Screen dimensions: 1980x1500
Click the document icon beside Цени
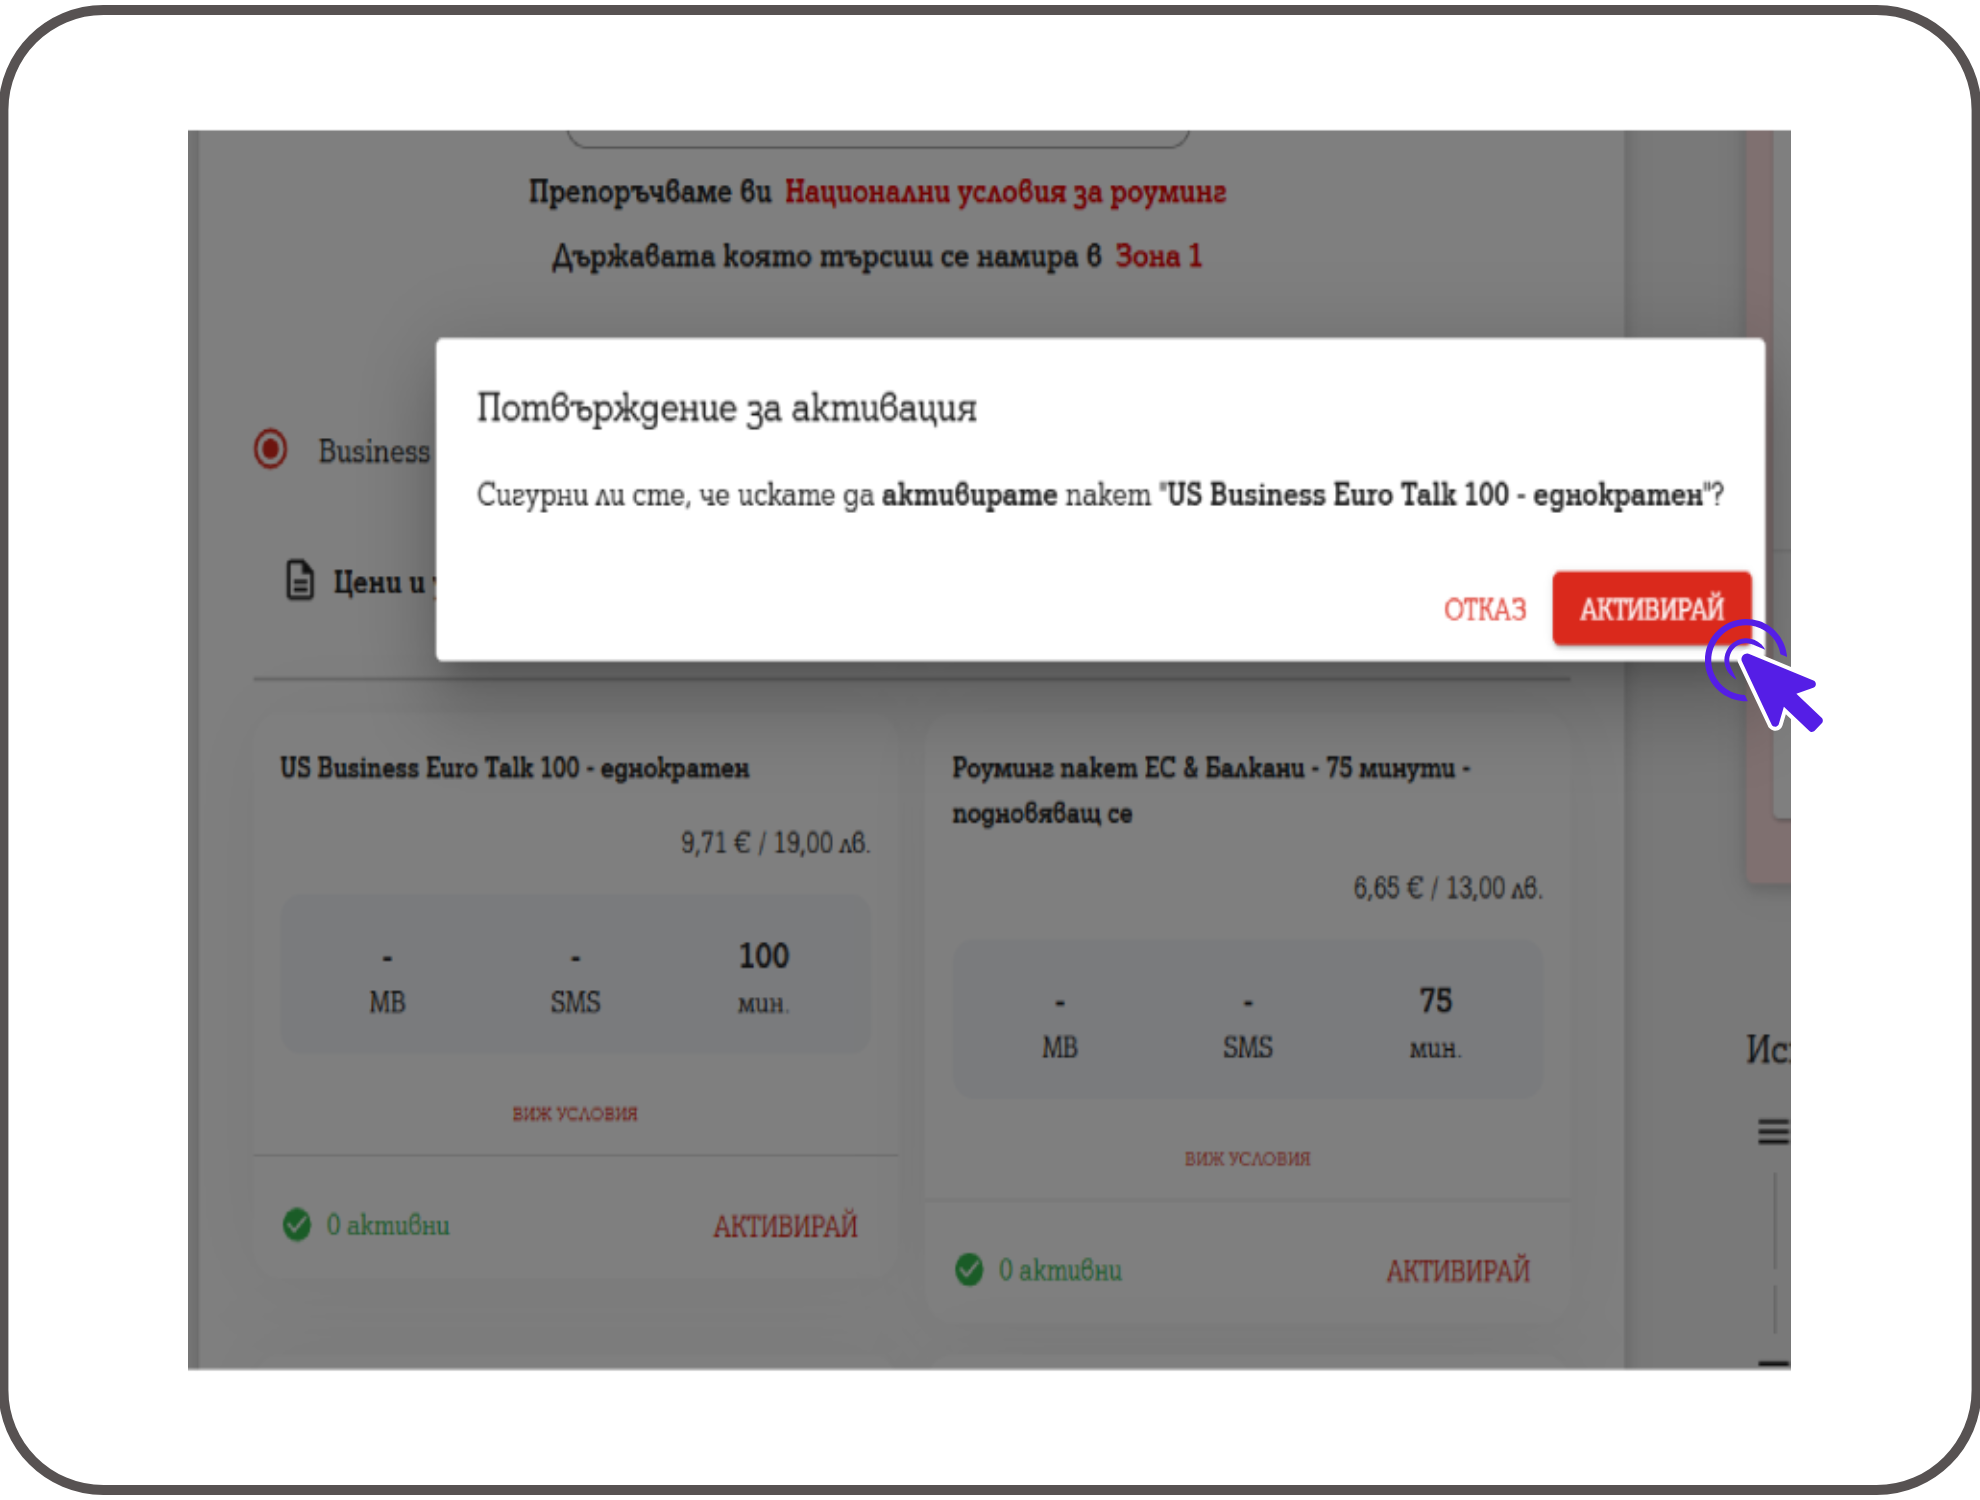click(300, 580)
